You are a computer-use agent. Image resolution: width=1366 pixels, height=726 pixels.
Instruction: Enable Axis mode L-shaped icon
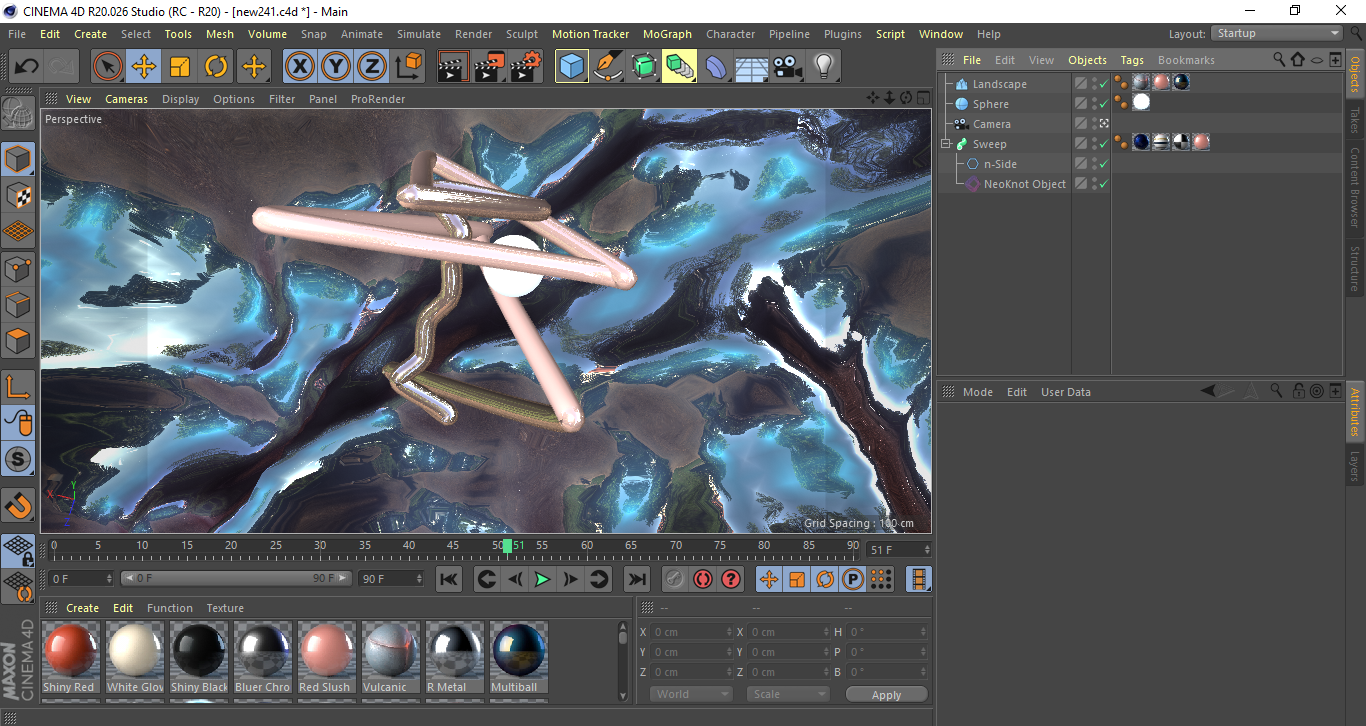[x=18, y=387]
